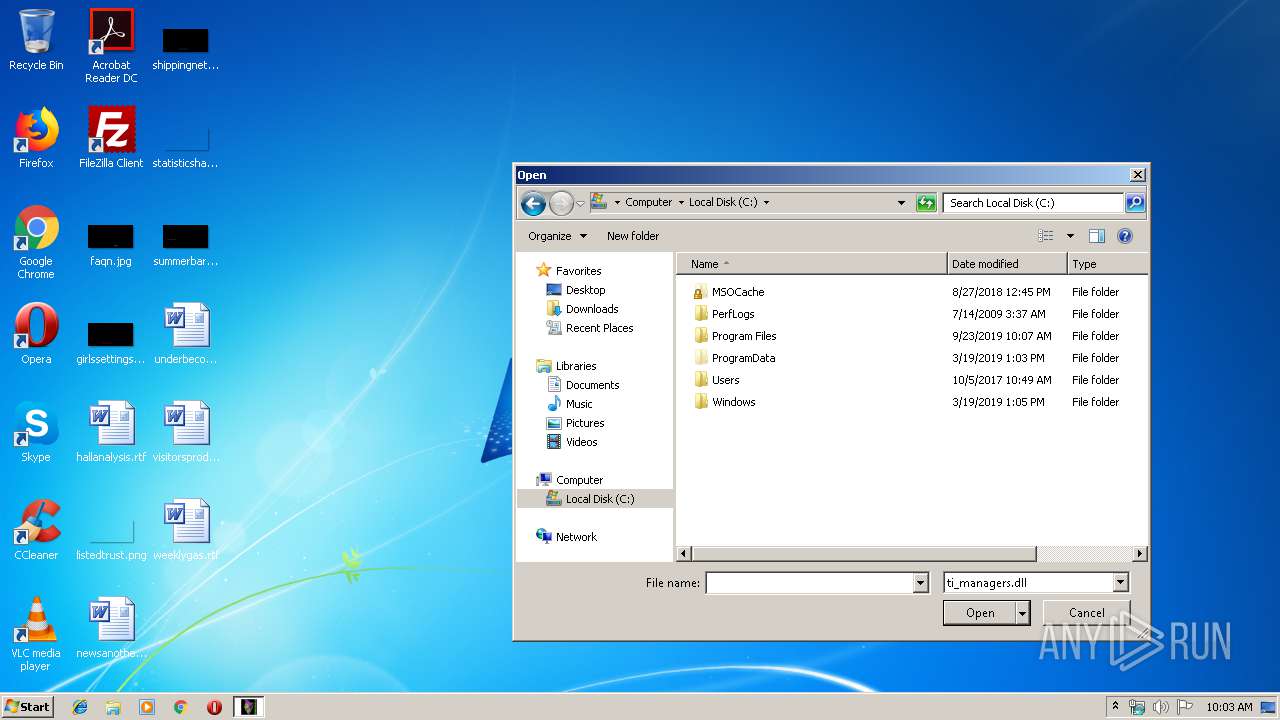Click Internet Explorer icon in taskbar
1280x720 pixels.
(80, 707)
